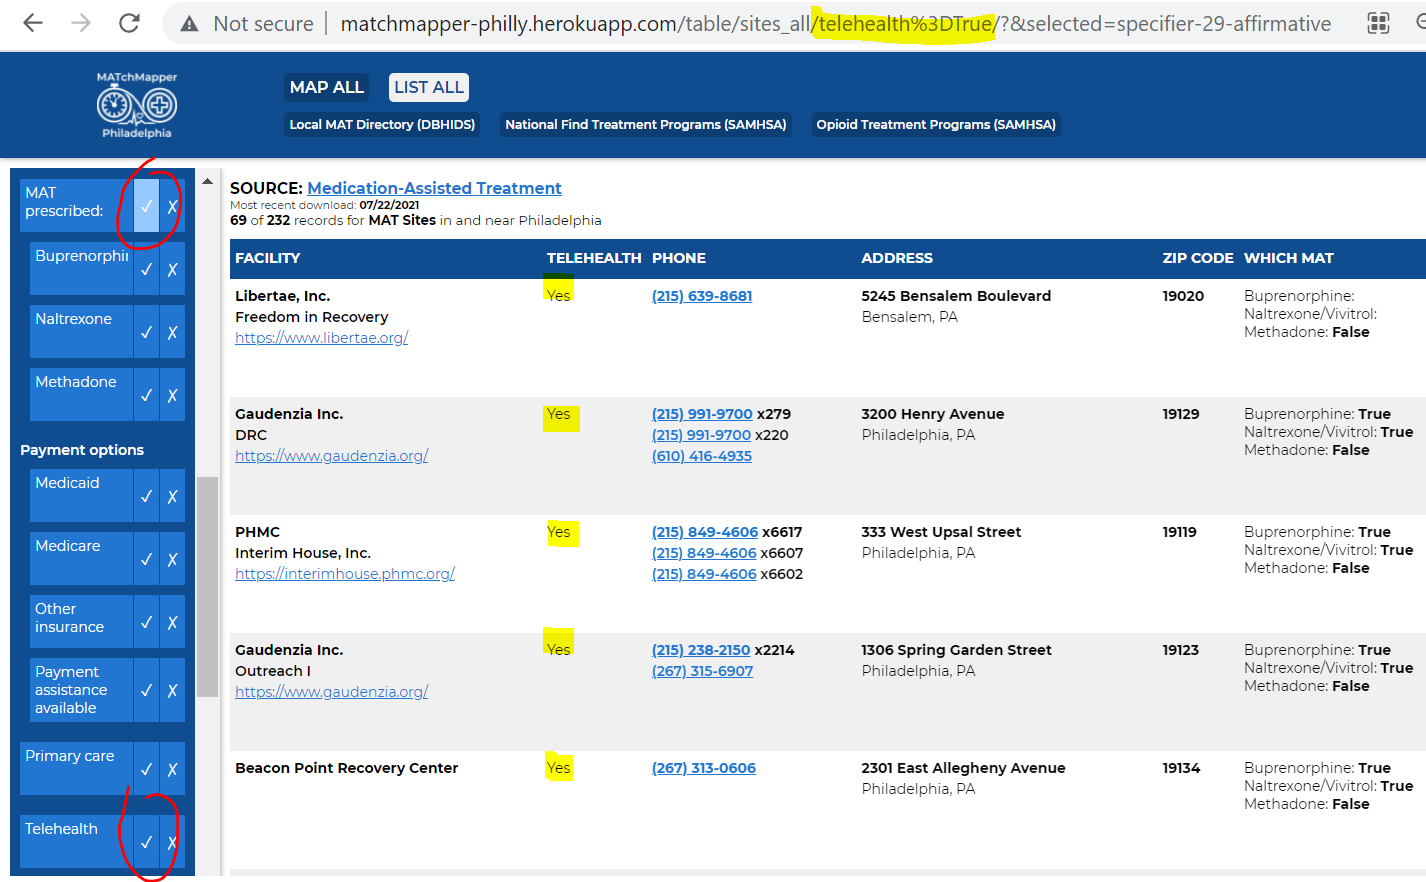
Task: Select zip code 19134 cell
Action: pyautogui.click(x=1181, y=768)
